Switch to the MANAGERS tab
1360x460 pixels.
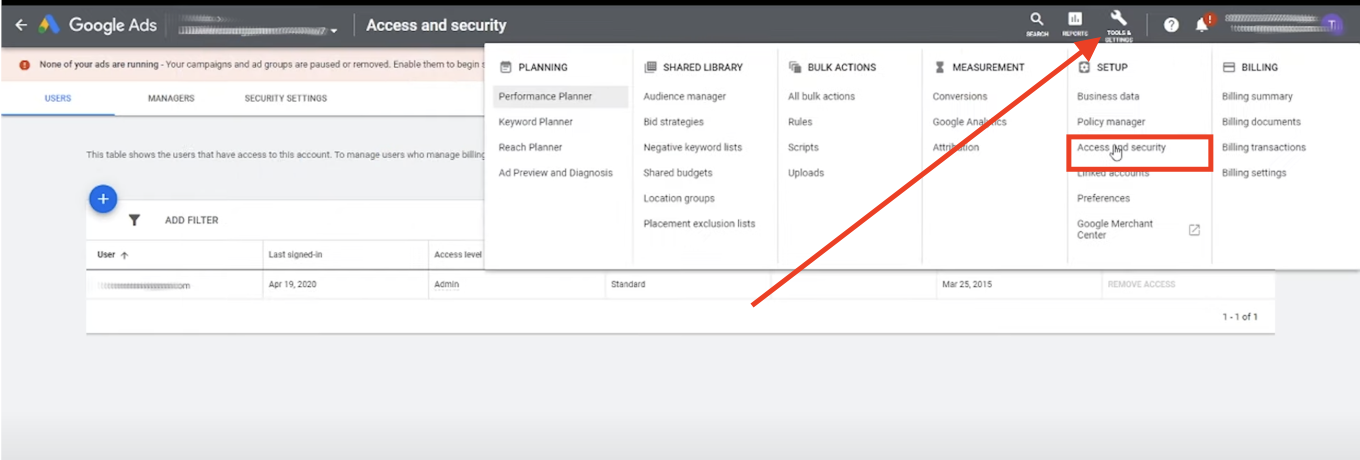click(171, 98)
